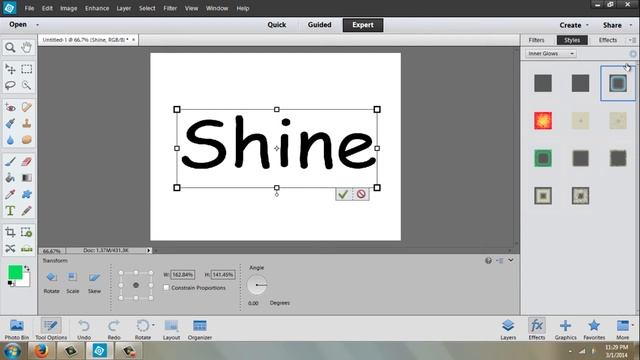This screenshot has width=640, height=360.
Task: Select the Eraser tool
Action: (27, 162)
